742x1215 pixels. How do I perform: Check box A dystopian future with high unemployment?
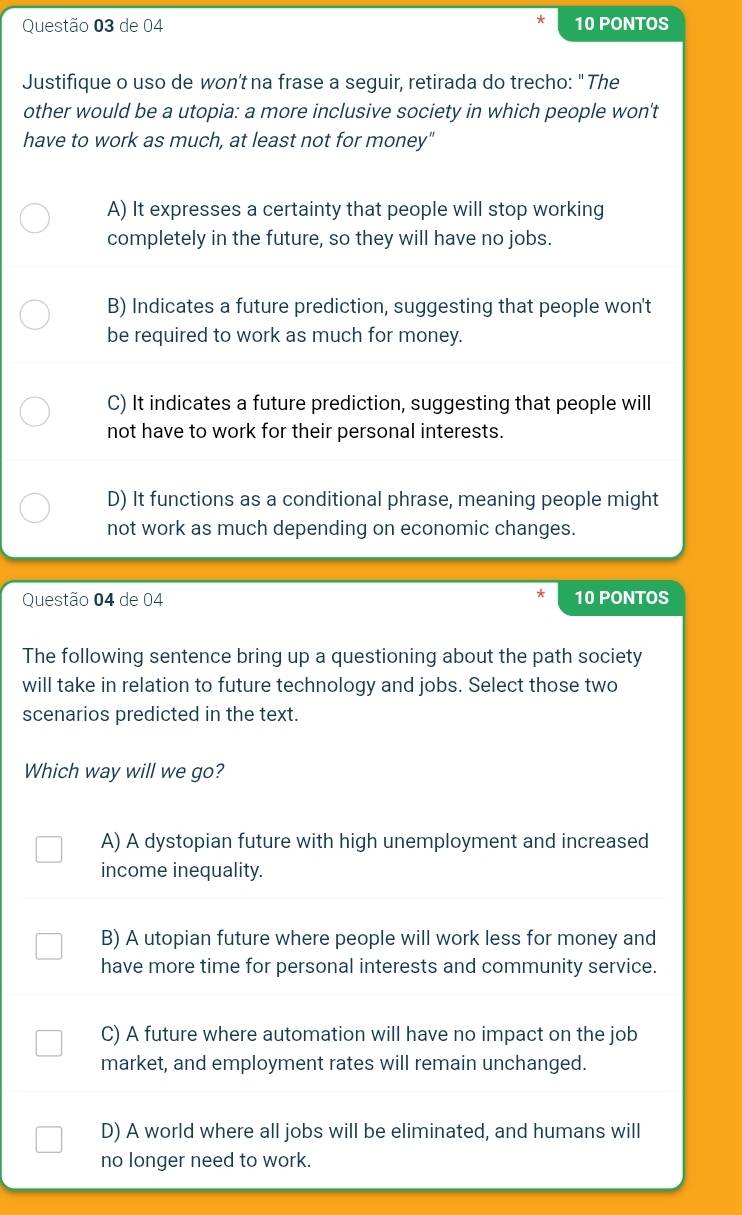tap(48, 850)
